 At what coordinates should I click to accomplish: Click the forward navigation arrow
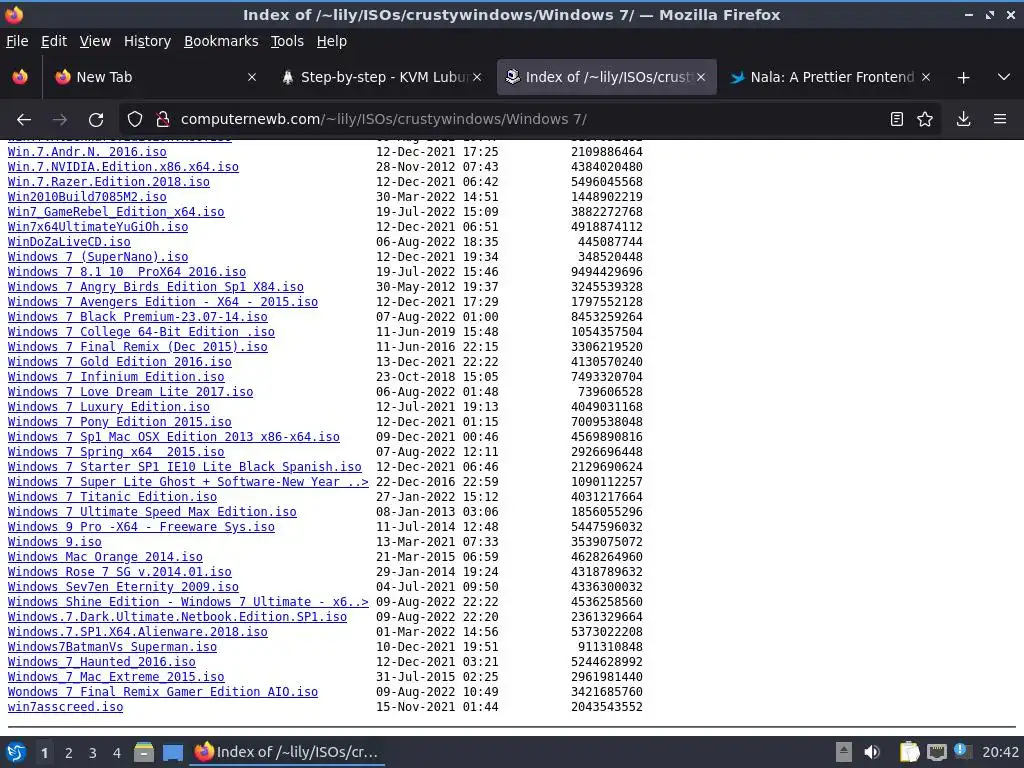(59, 120)
